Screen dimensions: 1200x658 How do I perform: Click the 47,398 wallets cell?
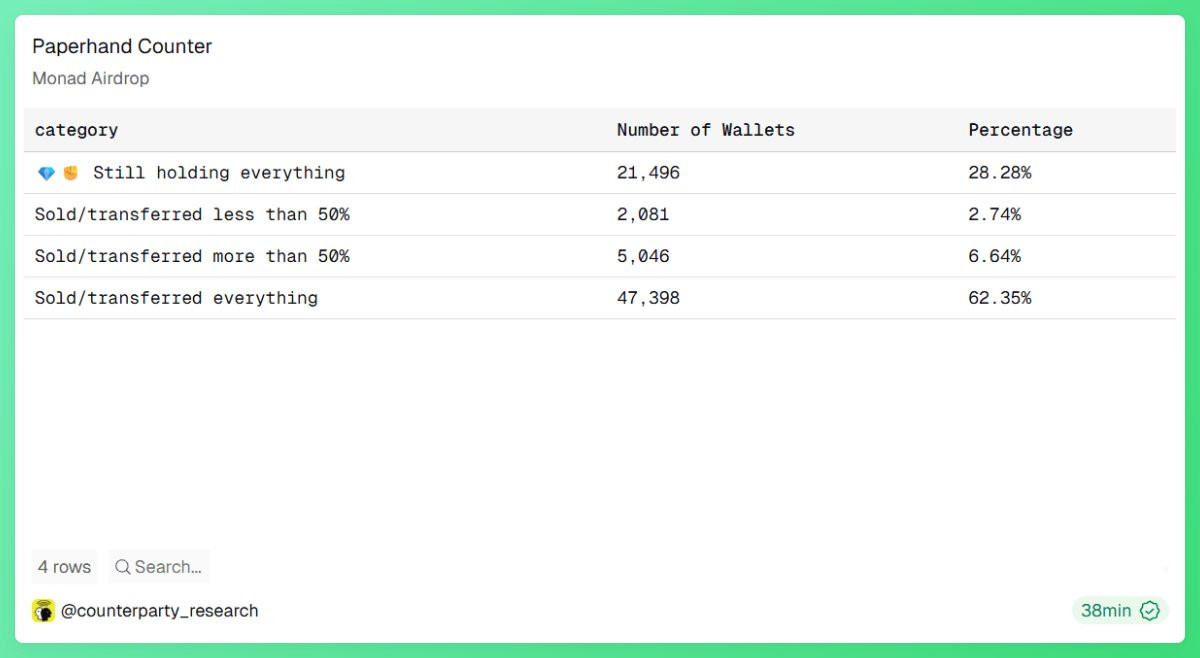(648, 298)
